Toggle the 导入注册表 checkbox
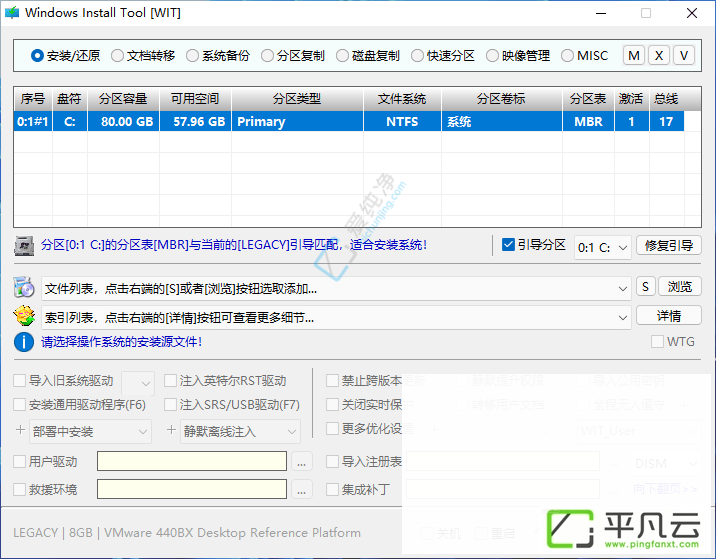Screen dimensions: 716x559 tap(332, 461)
